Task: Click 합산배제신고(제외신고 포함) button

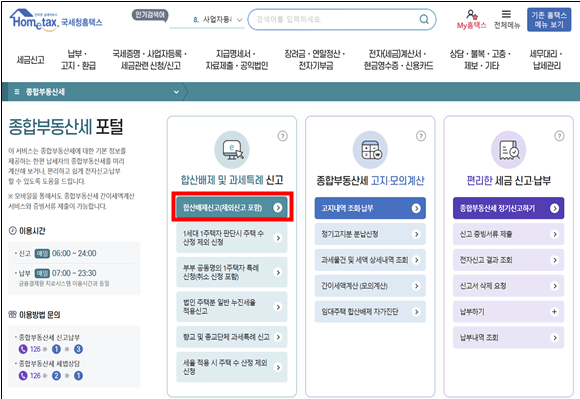Action: (x=232, y=208)
